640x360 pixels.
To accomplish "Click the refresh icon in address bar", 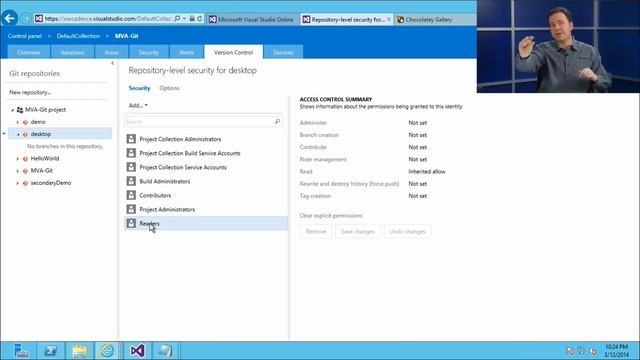I will pyautogui.click(x=200, y=19).
